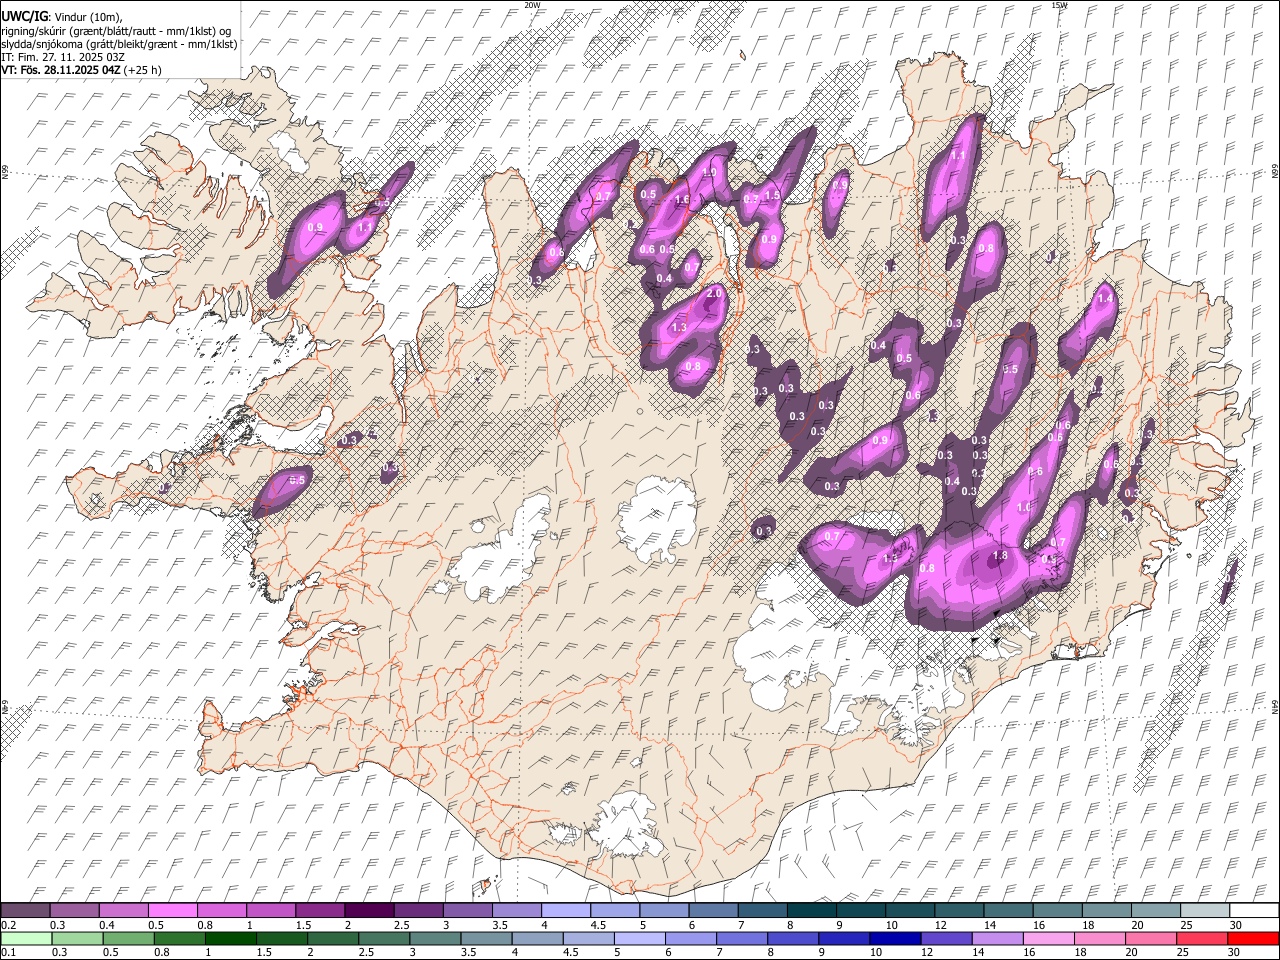Click the lower blue swatch between 7 and 8
This screenshot has width=1280, height=960.
(743, 938)
